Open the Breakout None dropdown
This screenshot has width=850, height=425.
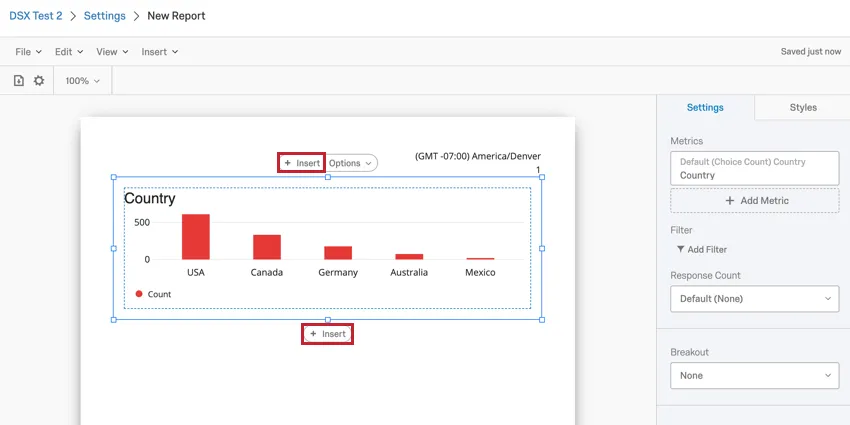pos(755,376)
